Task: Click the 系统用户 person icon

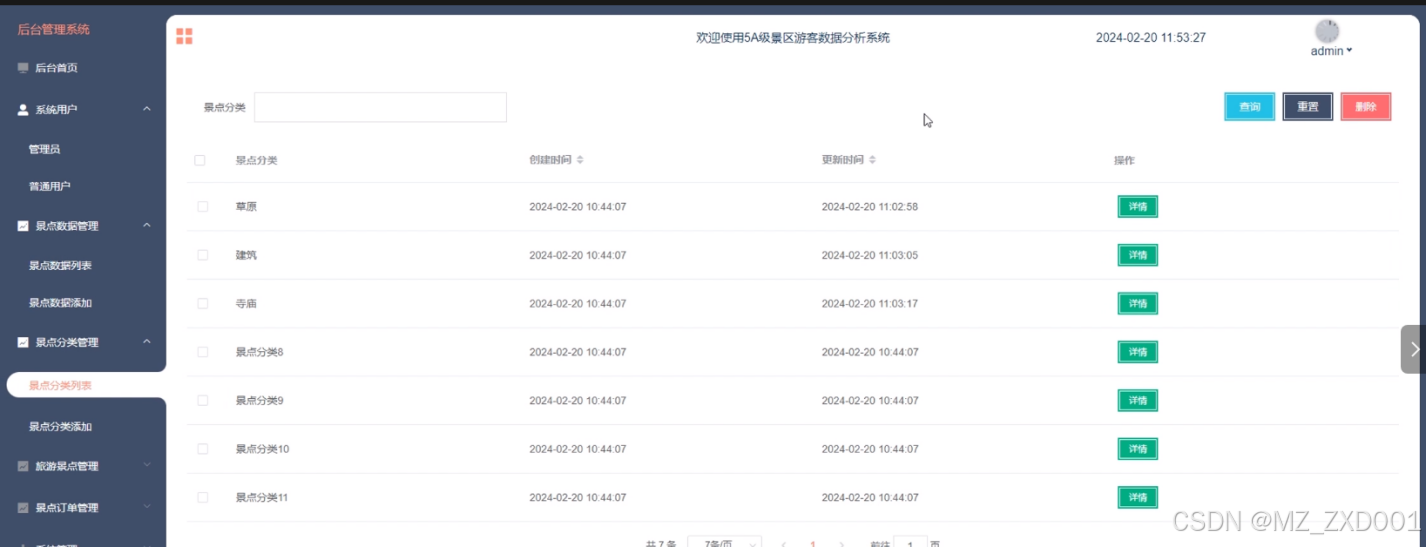Action: click(23, 109)
